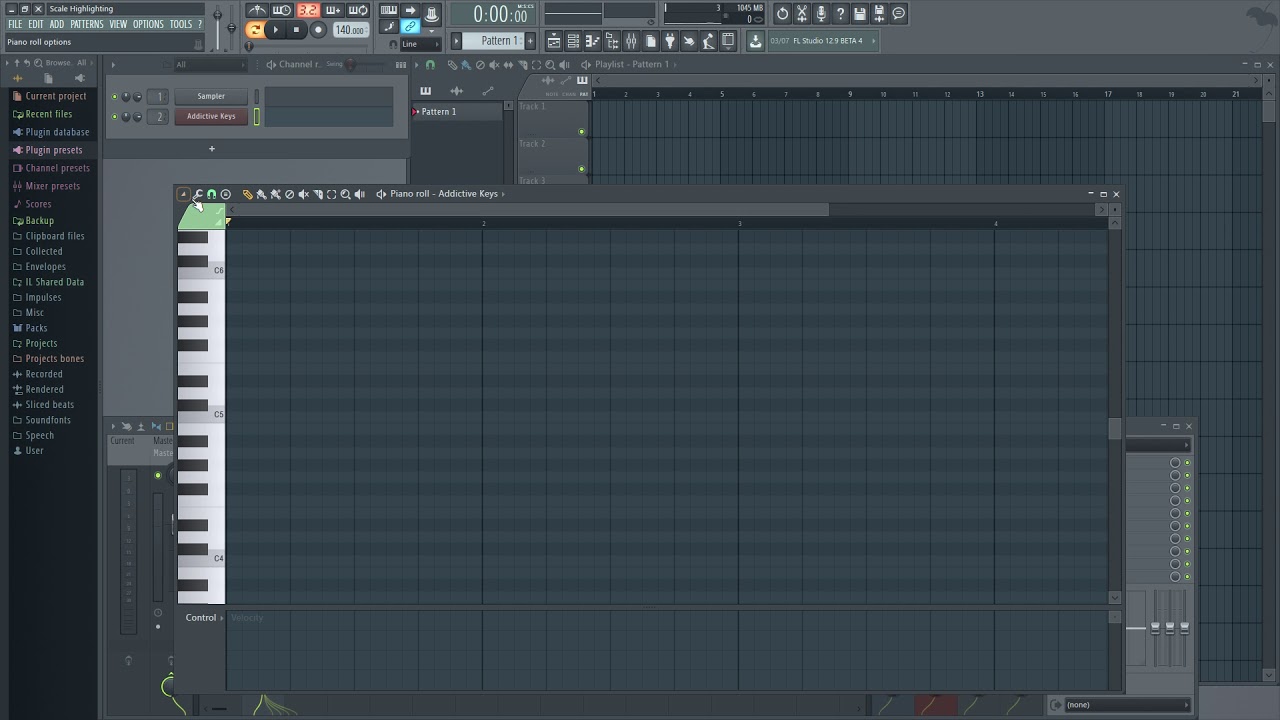Toggle Track 2 mute LED in Playlist

pyautogui.click(x=581, y=169)
